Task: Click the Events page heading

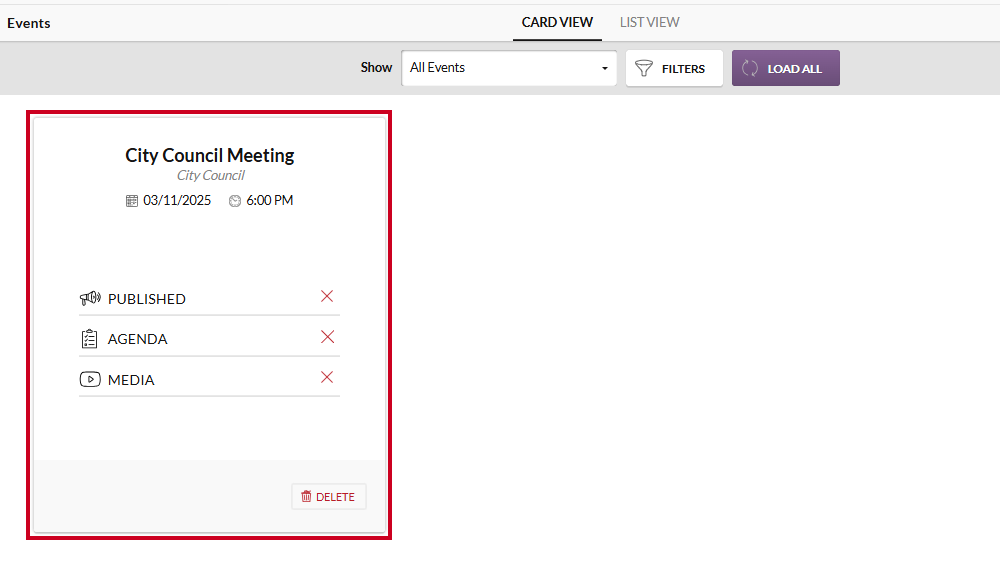Action: point(29,24)
